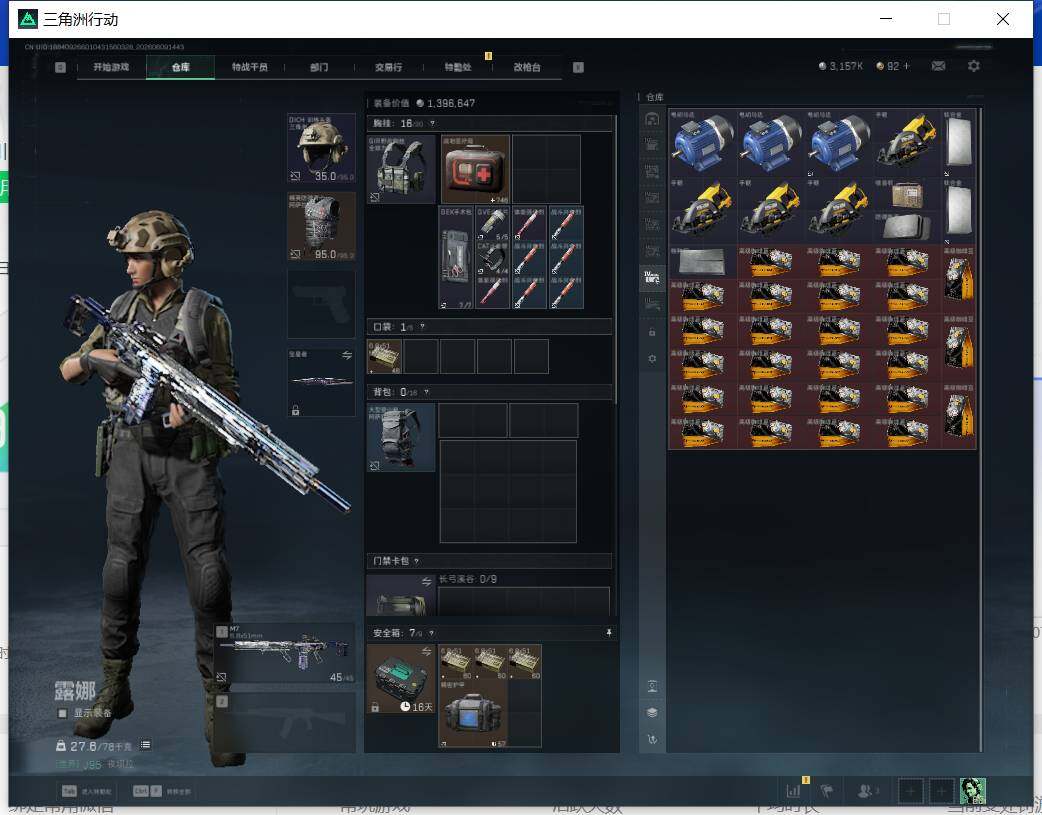Click the plus beside 92 currency
The height and width of the screenshot is (815, 1042).
[x=906, y=66]
